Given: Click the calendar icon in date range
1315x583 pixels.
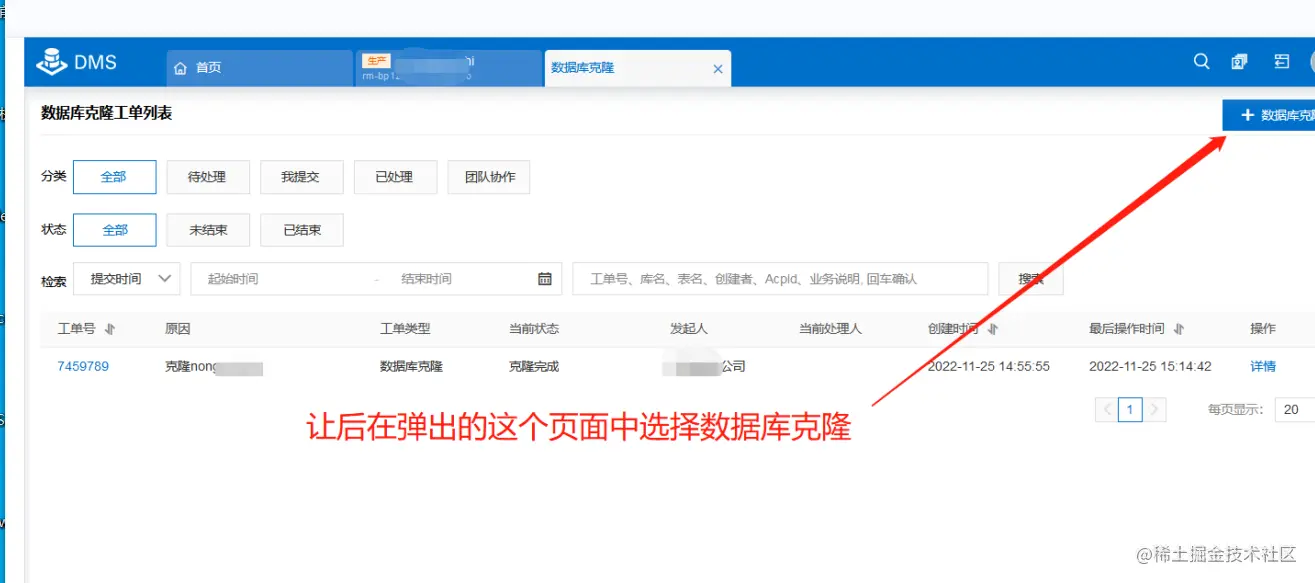Looking at the screenshot, I should (545, 279).
